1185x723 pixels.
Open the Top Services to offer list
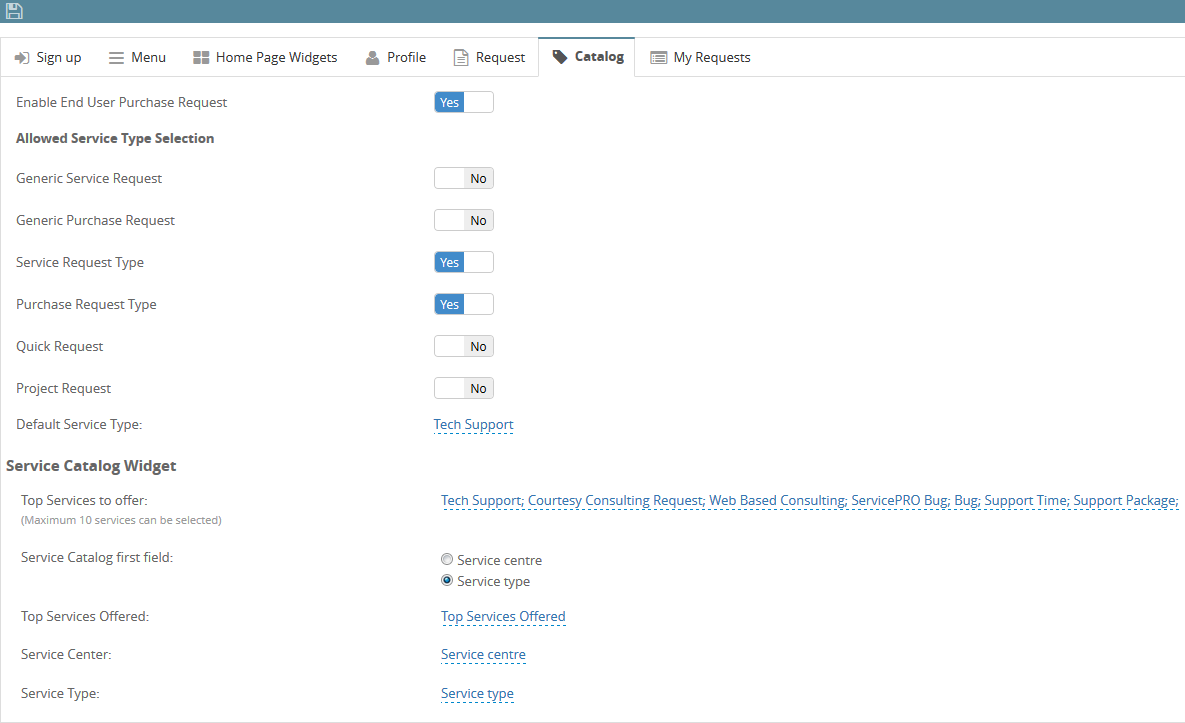tap(810, 500)
